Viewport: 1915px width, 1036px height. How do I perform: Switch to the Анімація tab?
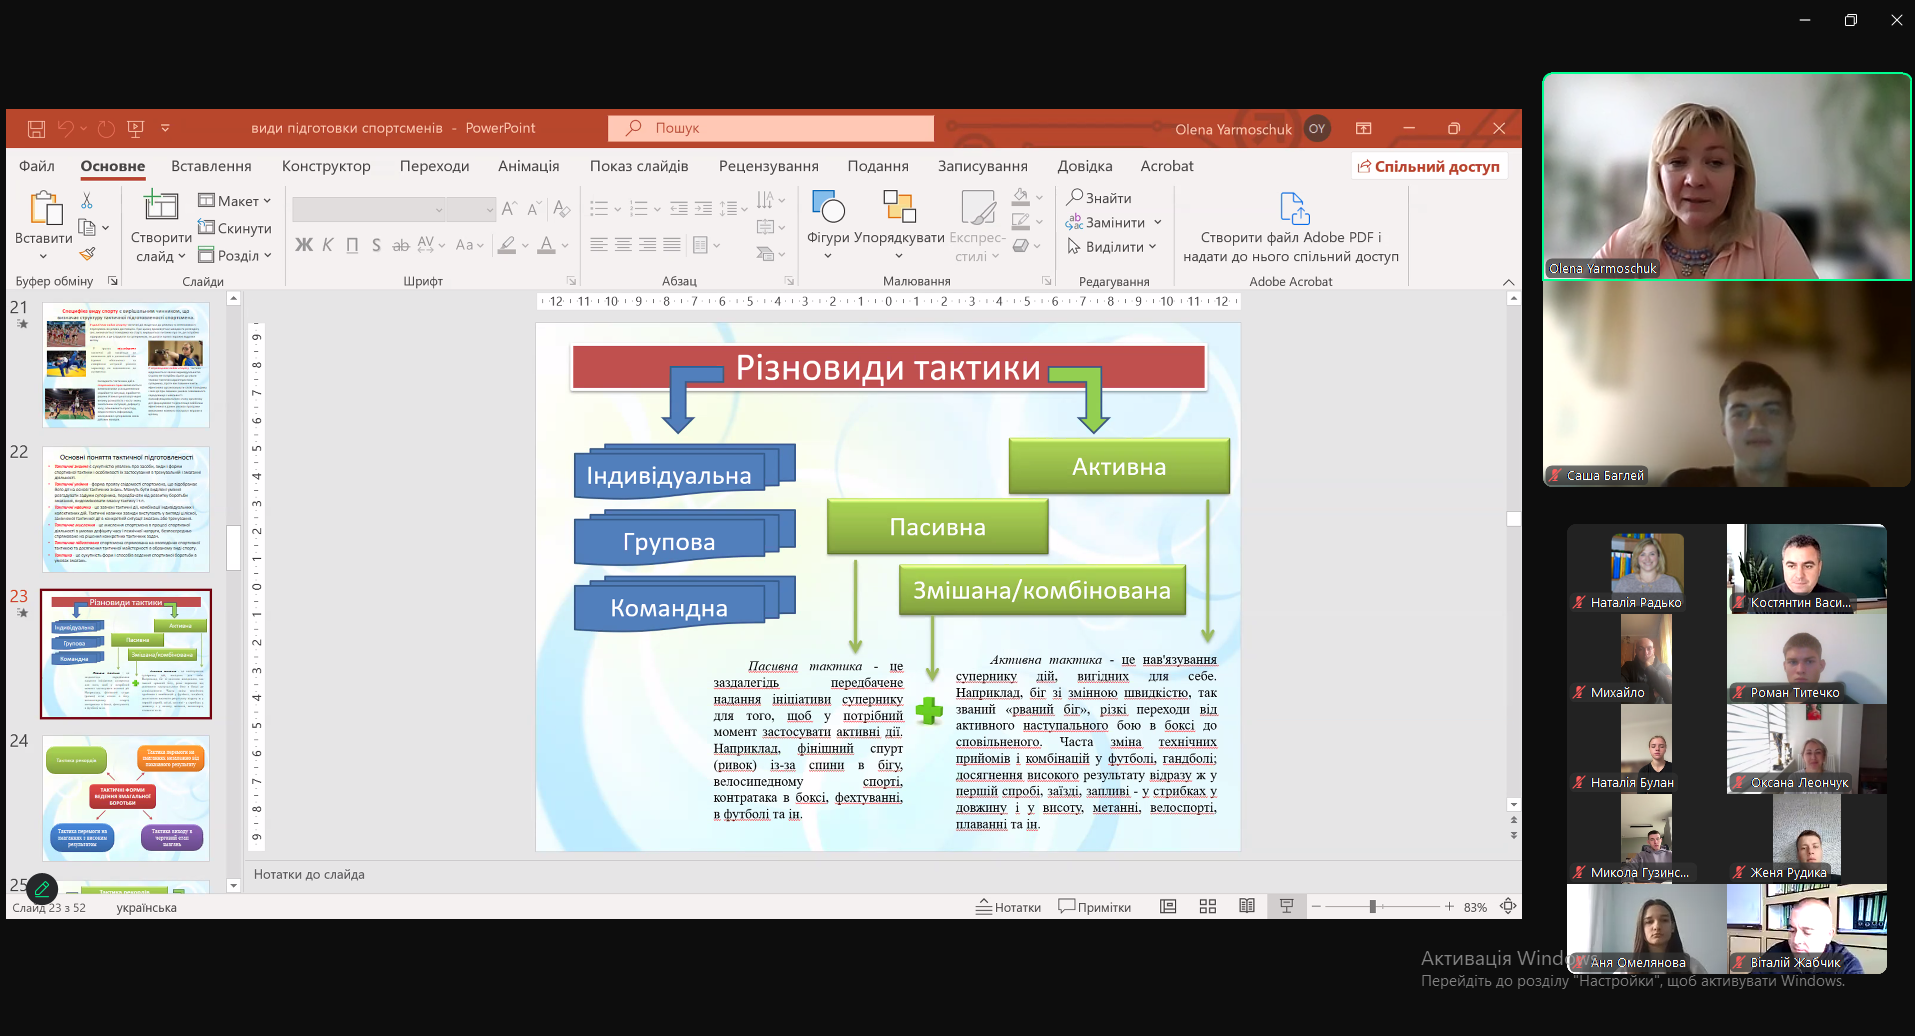(x=528, y=166)
